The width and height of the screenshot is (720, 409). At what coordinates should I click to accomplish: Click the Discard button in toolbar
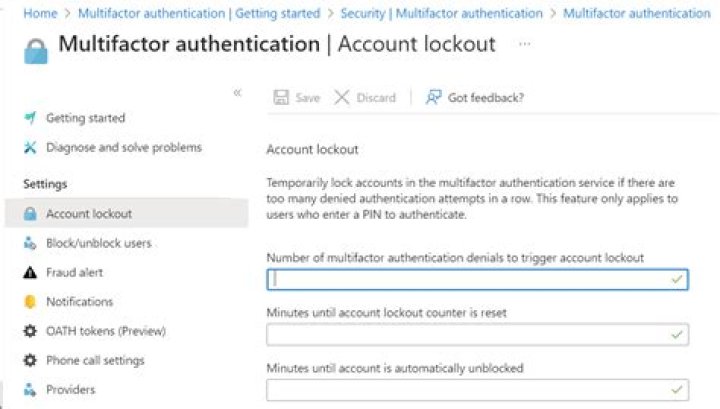point(365,97)
